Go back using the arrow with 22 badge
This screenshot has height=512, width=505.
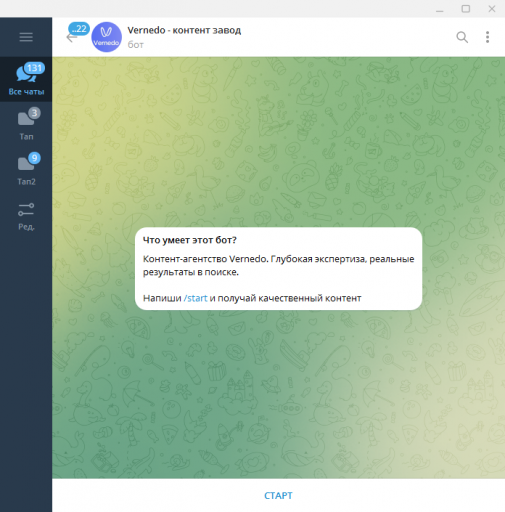pyautogui.click(x=71, y=37)
